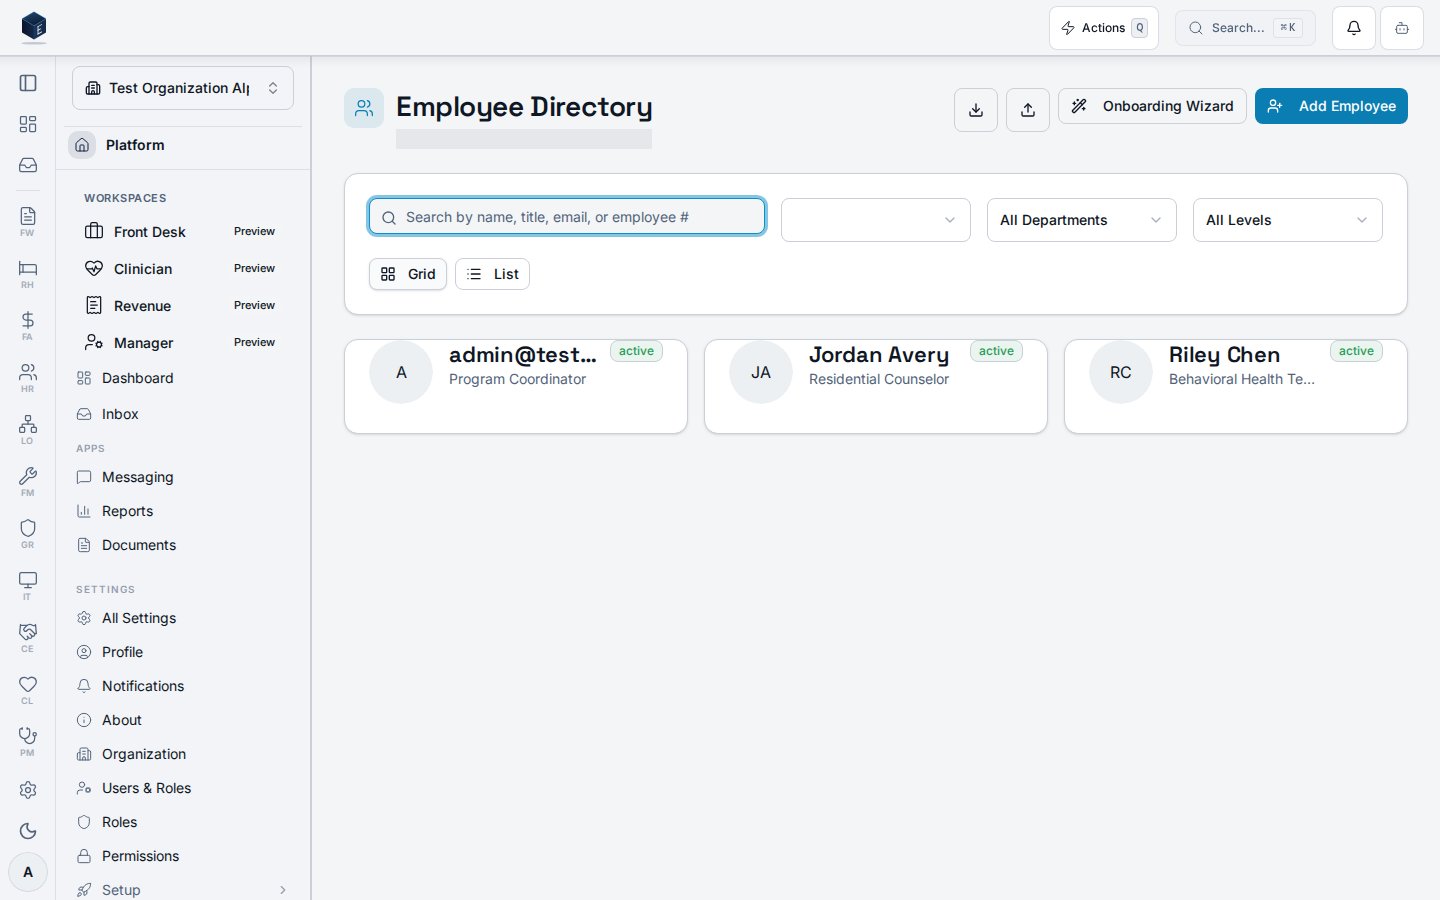Open Reports app
This screenshot has height=900, width=1440.
[183, 511]
